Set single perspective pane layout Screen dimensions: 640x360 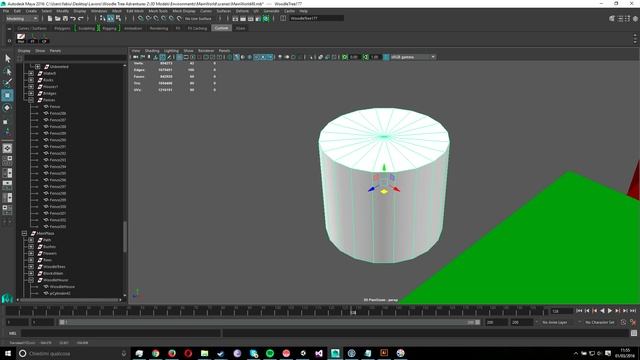pos(7,149)
